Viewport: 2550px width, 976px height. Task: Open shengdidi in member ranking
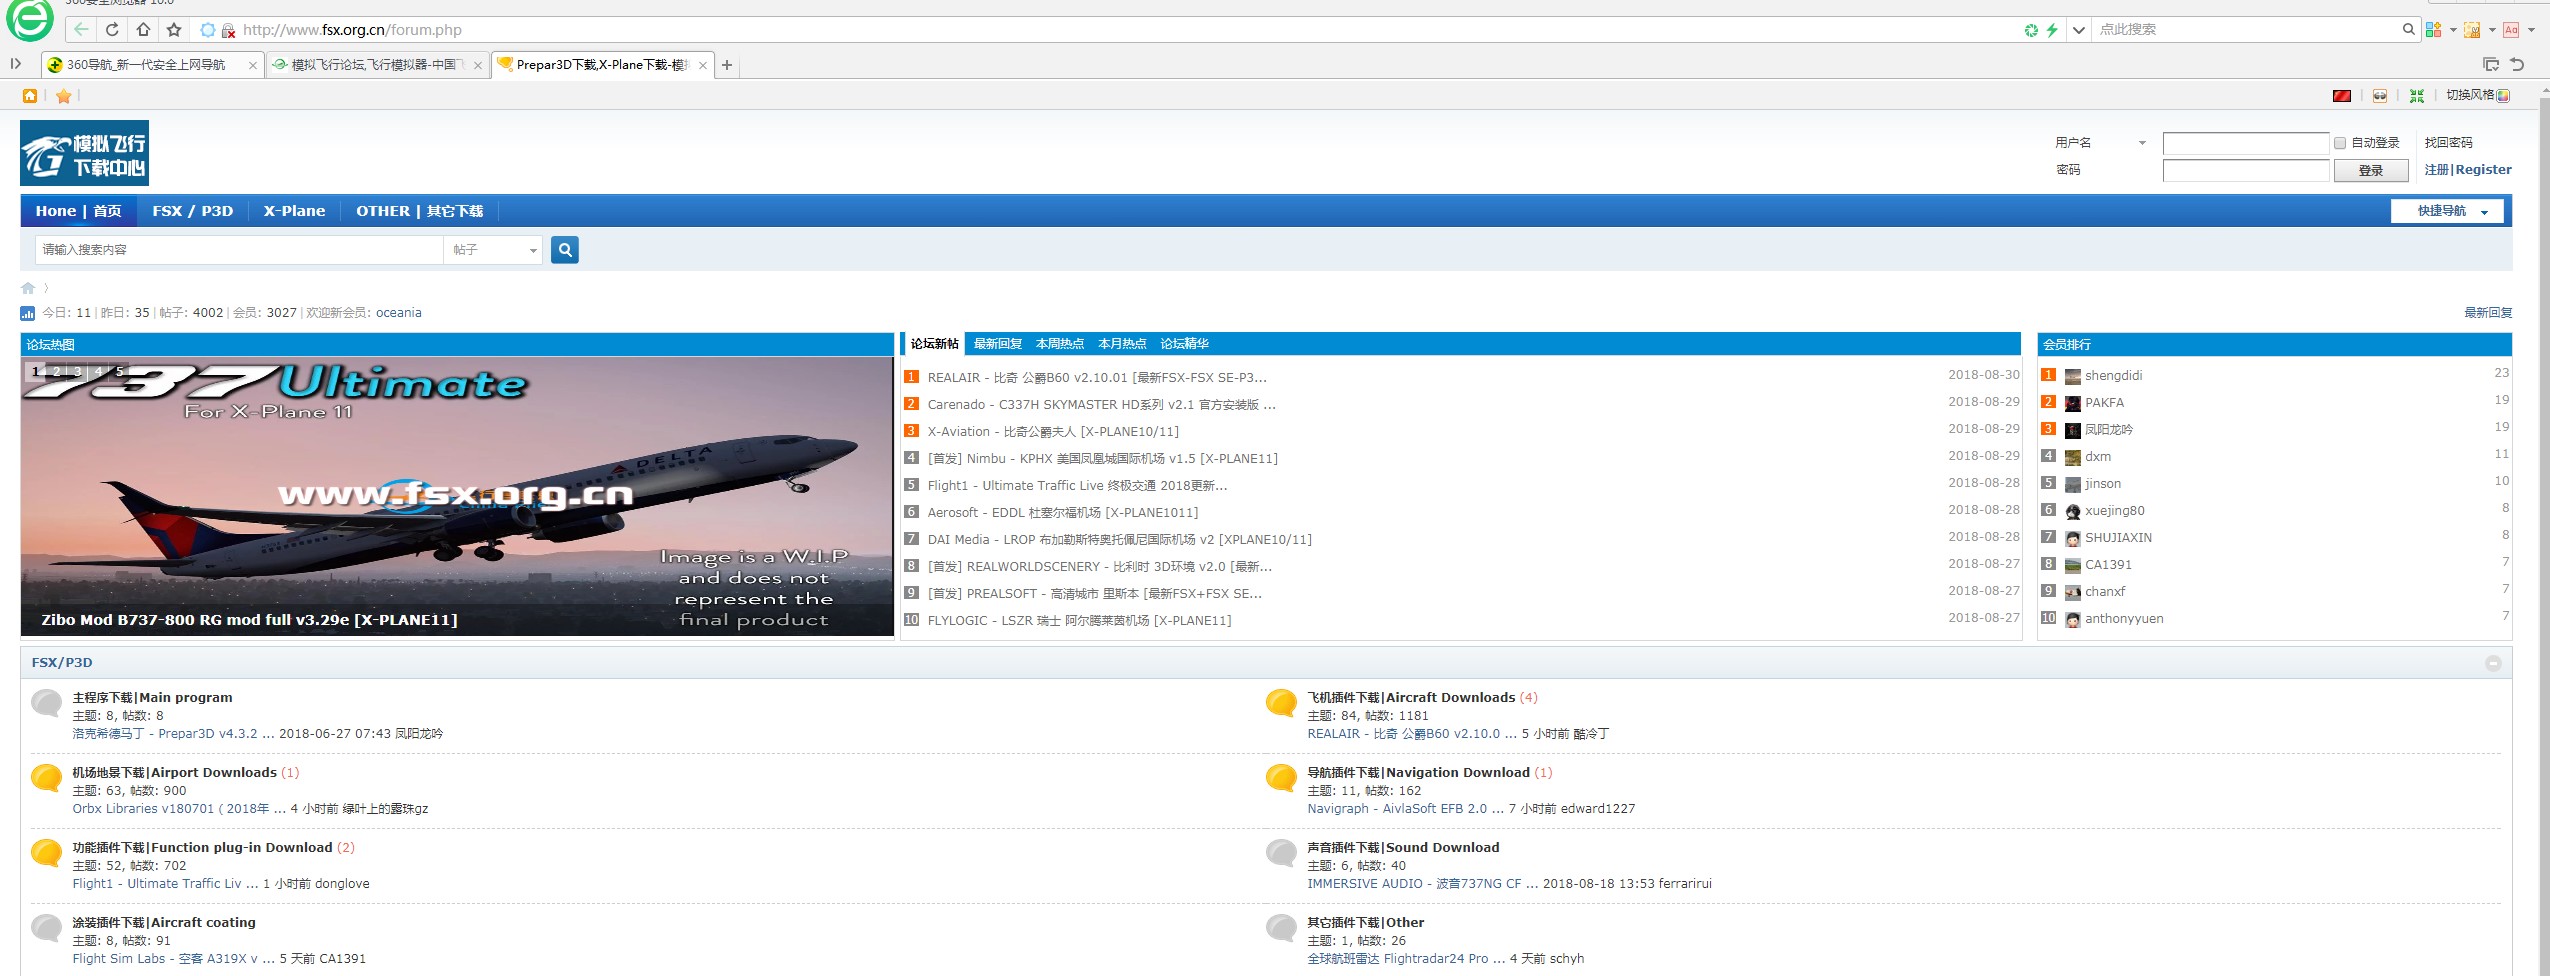point(2113,376)
